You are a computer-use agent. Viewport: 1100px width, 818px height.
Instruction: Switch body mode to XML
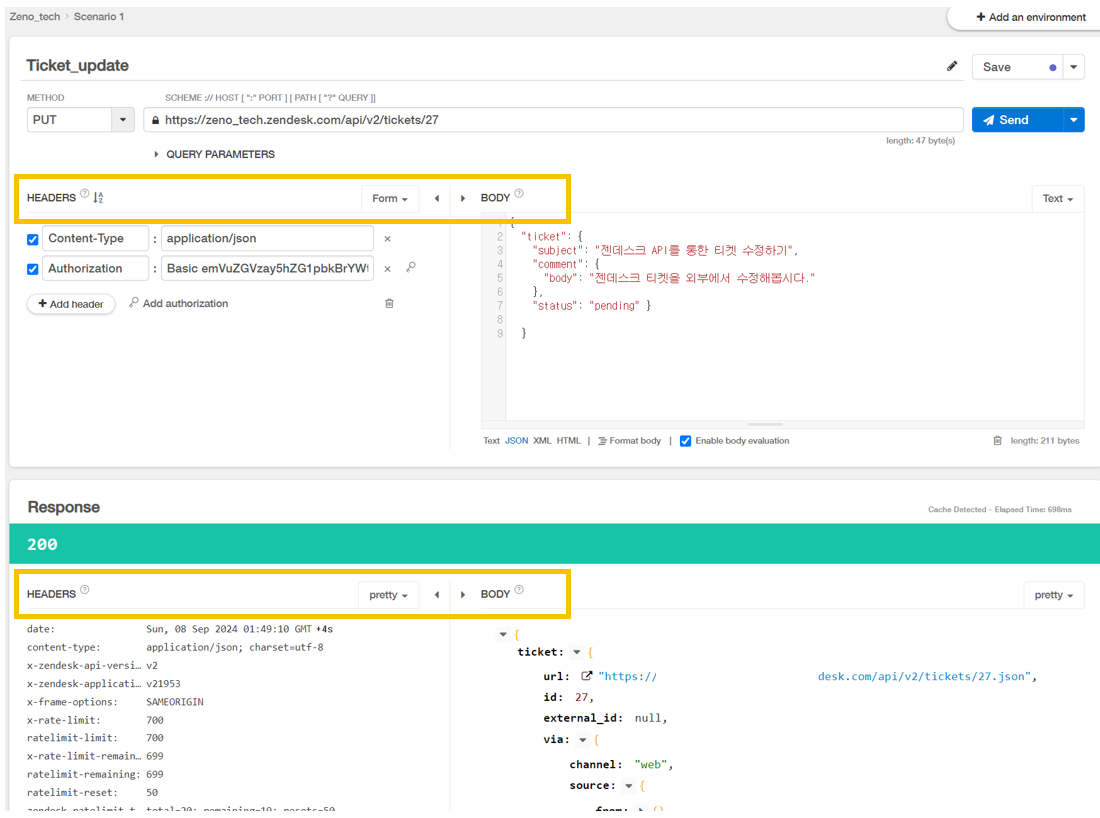542,441
